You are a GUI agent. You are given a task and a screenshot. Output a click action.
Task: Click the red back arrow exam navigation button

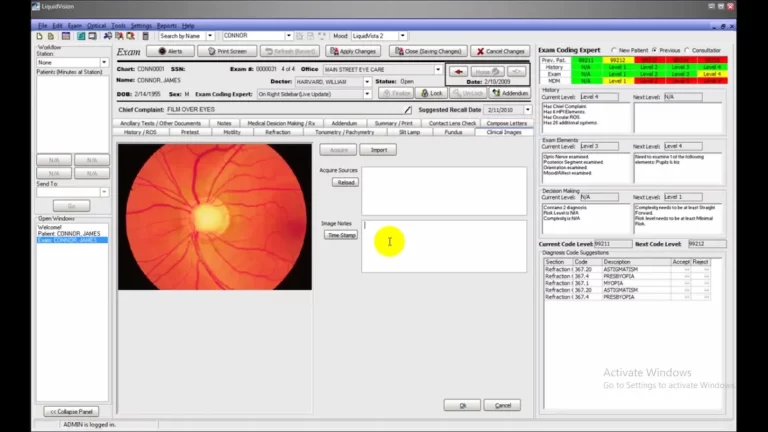point(458,72)
